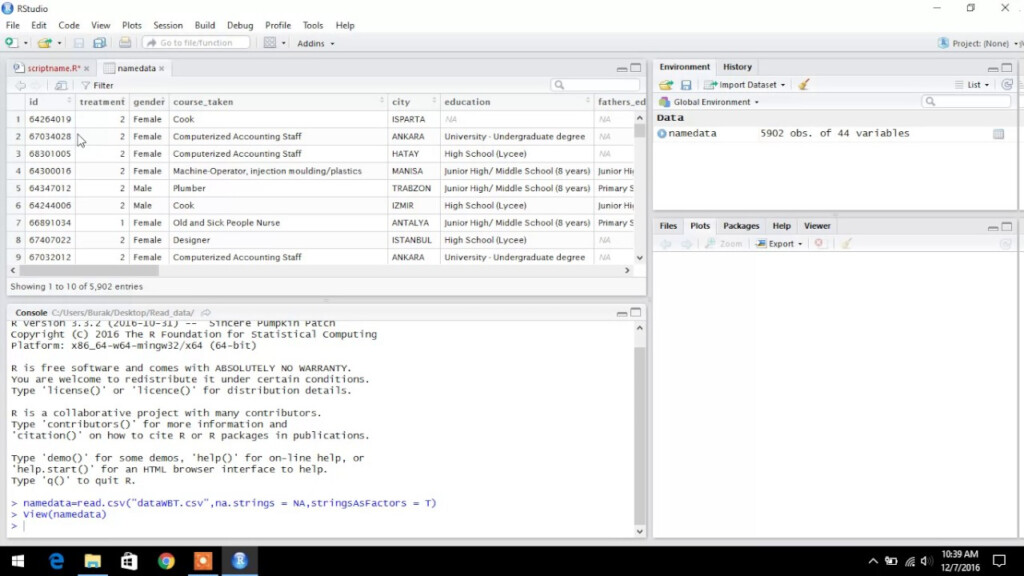This screenshot has width=1024, height=576.
Task: Open the Code menu
Action: (x=69, y=25)
